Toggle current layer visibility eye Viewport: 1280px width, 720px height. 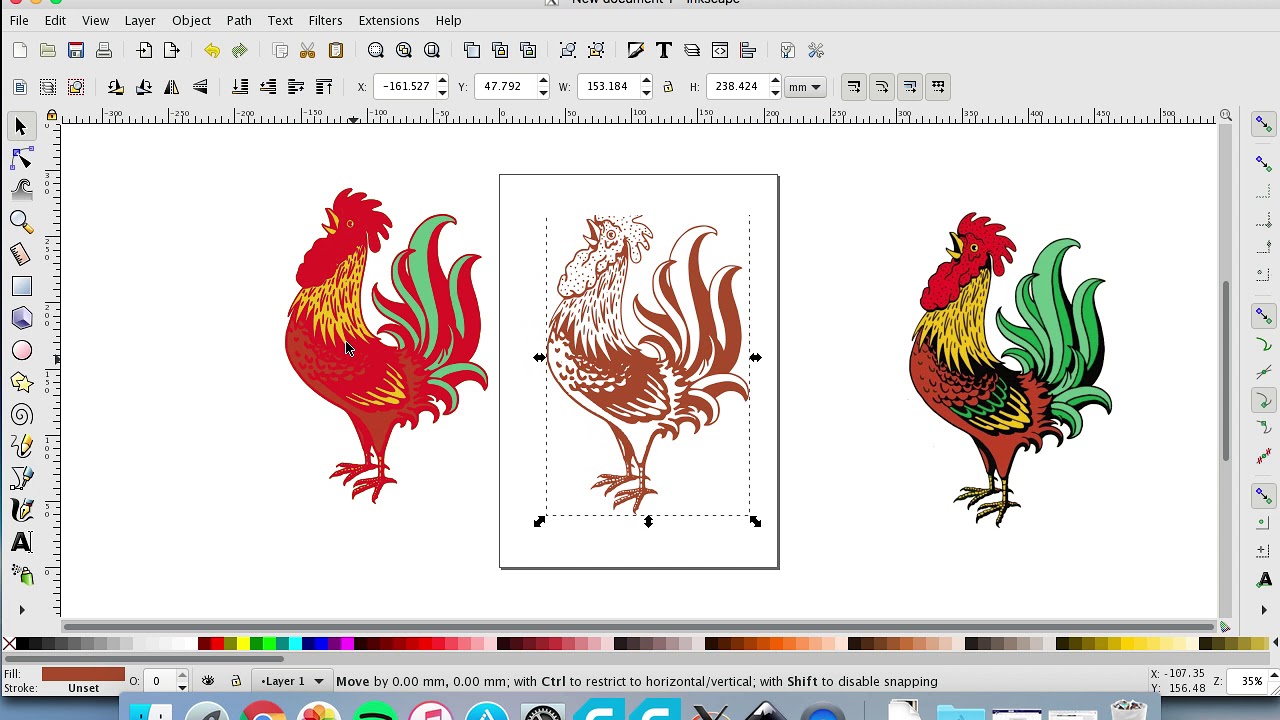point(208,681)
